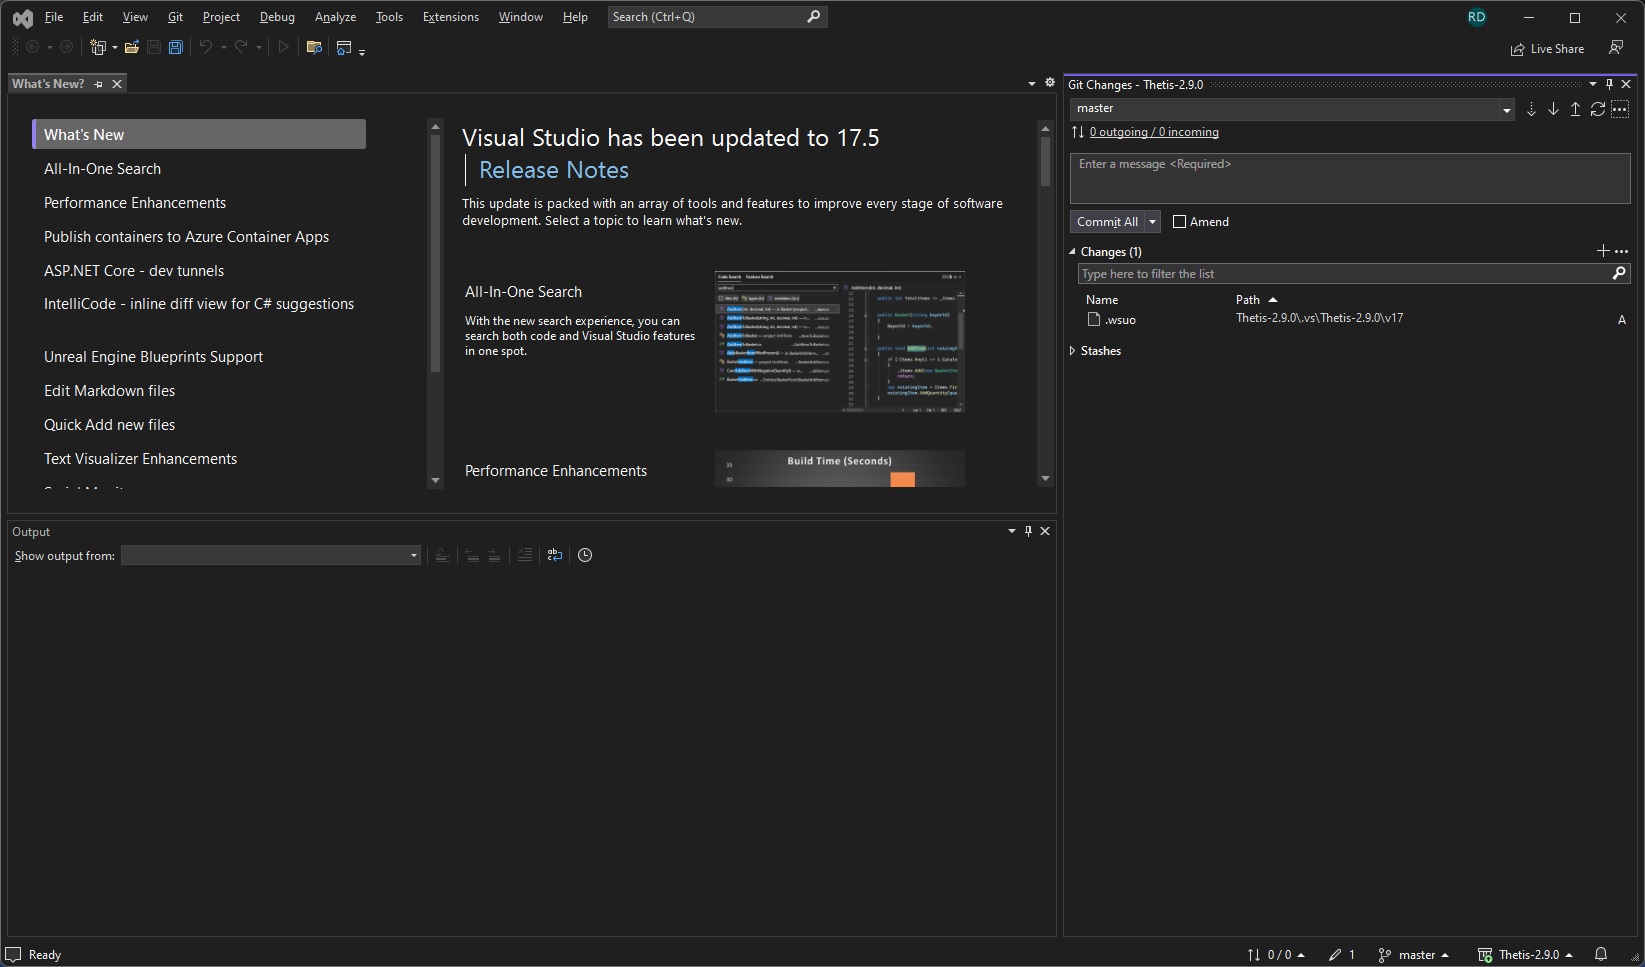Open the Git Changes more actions ellipsis

point(1620,109)
